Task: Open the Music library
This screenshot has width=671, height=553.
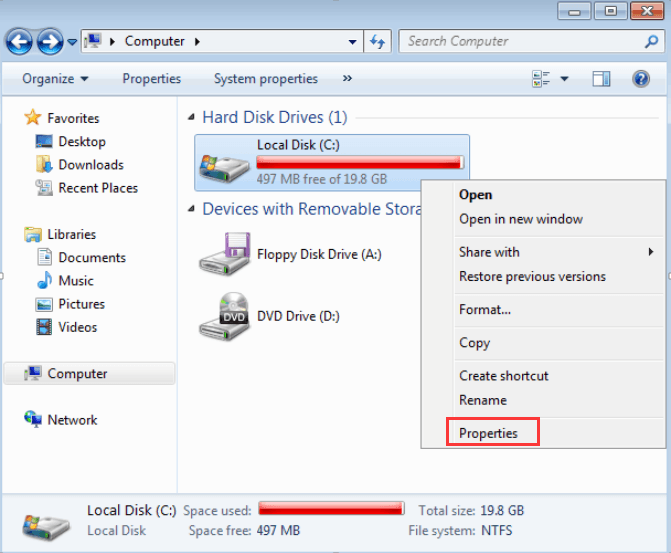Action: 76,281
